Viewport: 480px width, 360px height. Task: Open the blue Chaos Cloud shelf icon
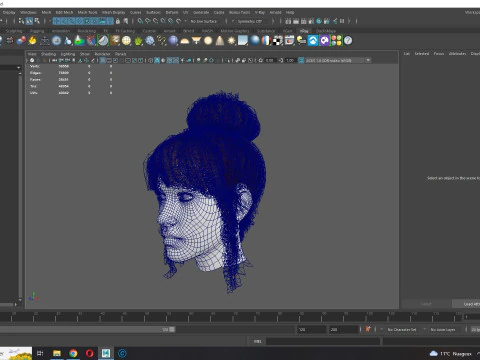tap(313, 41)
